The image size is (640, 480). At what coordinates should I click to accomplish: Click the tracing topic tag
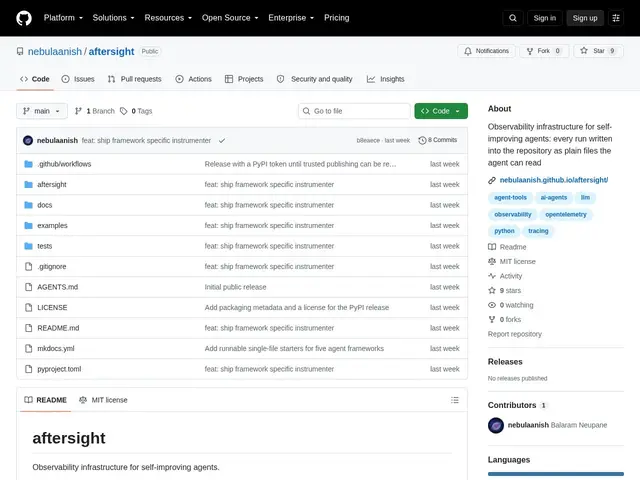[x=538, y=231]
